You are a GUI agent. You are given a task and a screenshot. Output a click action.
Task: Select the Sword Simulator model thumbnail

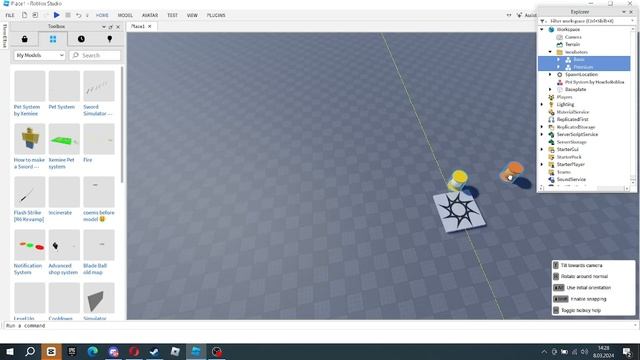click(99, 86)
